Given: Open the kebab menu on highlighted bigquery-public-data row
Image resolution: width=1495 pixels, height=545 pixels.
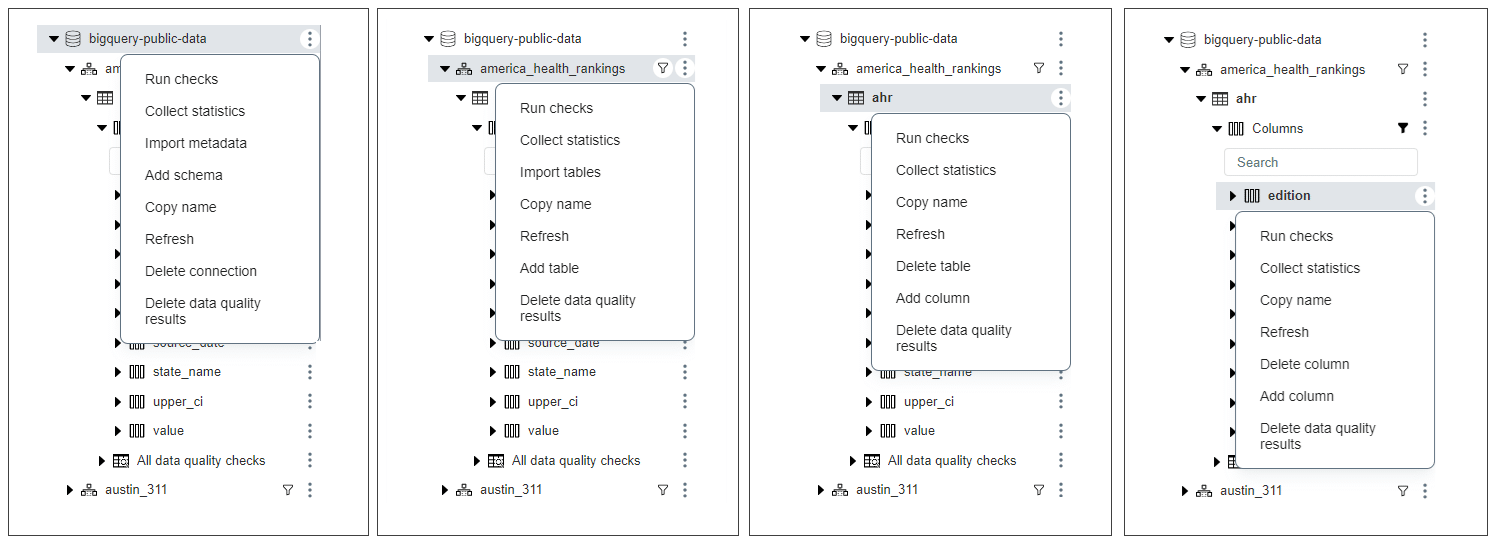Looking at the screenshot, I should 310,39.
